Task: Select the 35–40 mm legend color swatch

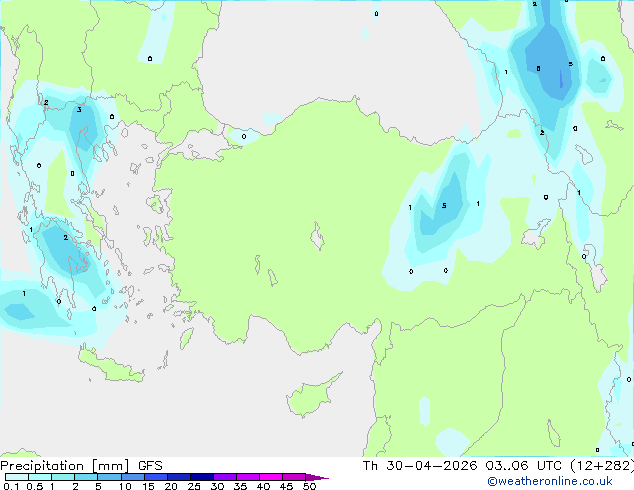Action: click(x=247, y=477)
